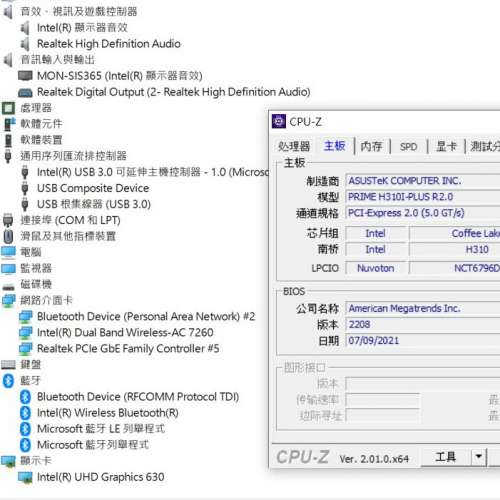The image size is (500, 500).
Task: Click the 藍牙 Bluetooth category icon
Action: pos(8,381)
